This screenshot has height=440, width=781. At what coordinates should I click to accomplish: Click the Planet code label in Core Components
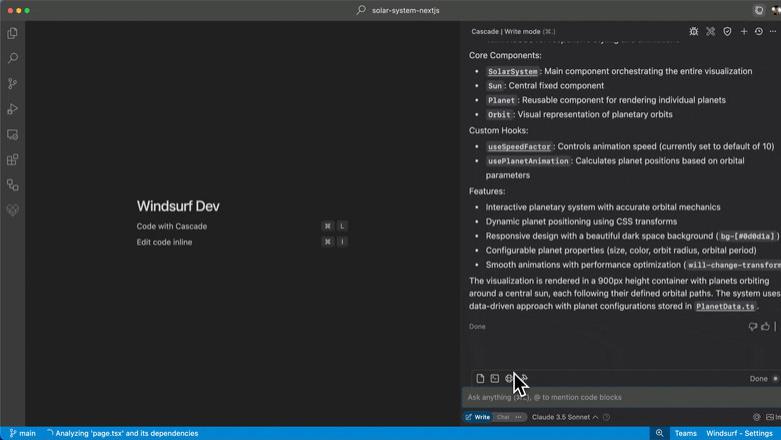click(x=501, y=101)
